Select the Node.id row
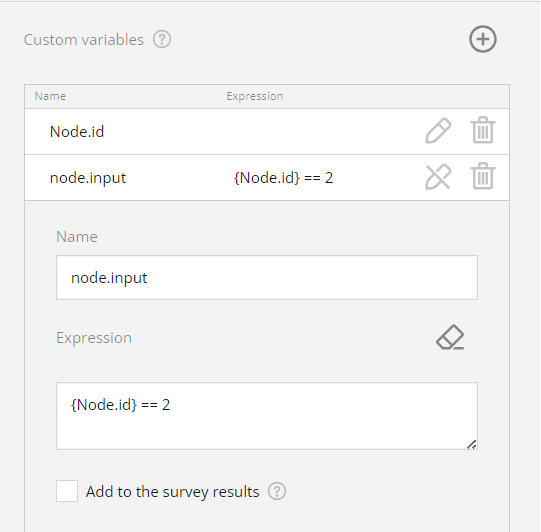The width and height of the screenshot is (541, 532). (x=267, y=131)
